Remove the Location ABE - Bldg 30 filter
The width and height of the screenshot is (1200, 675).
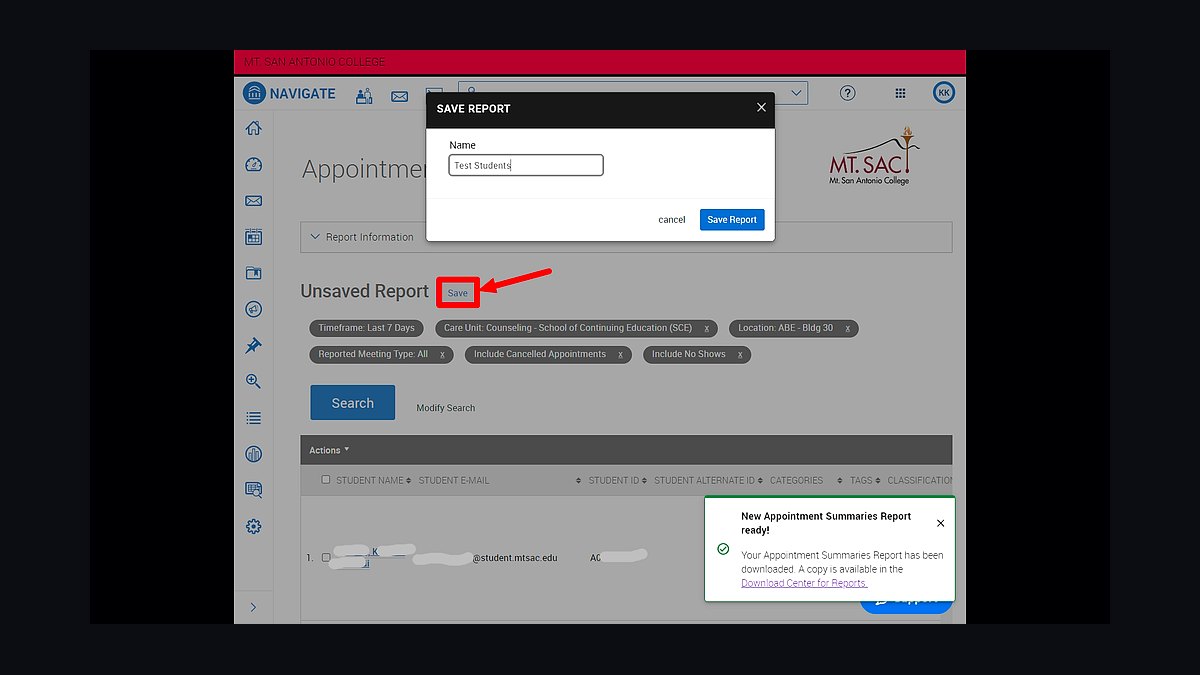847,328
